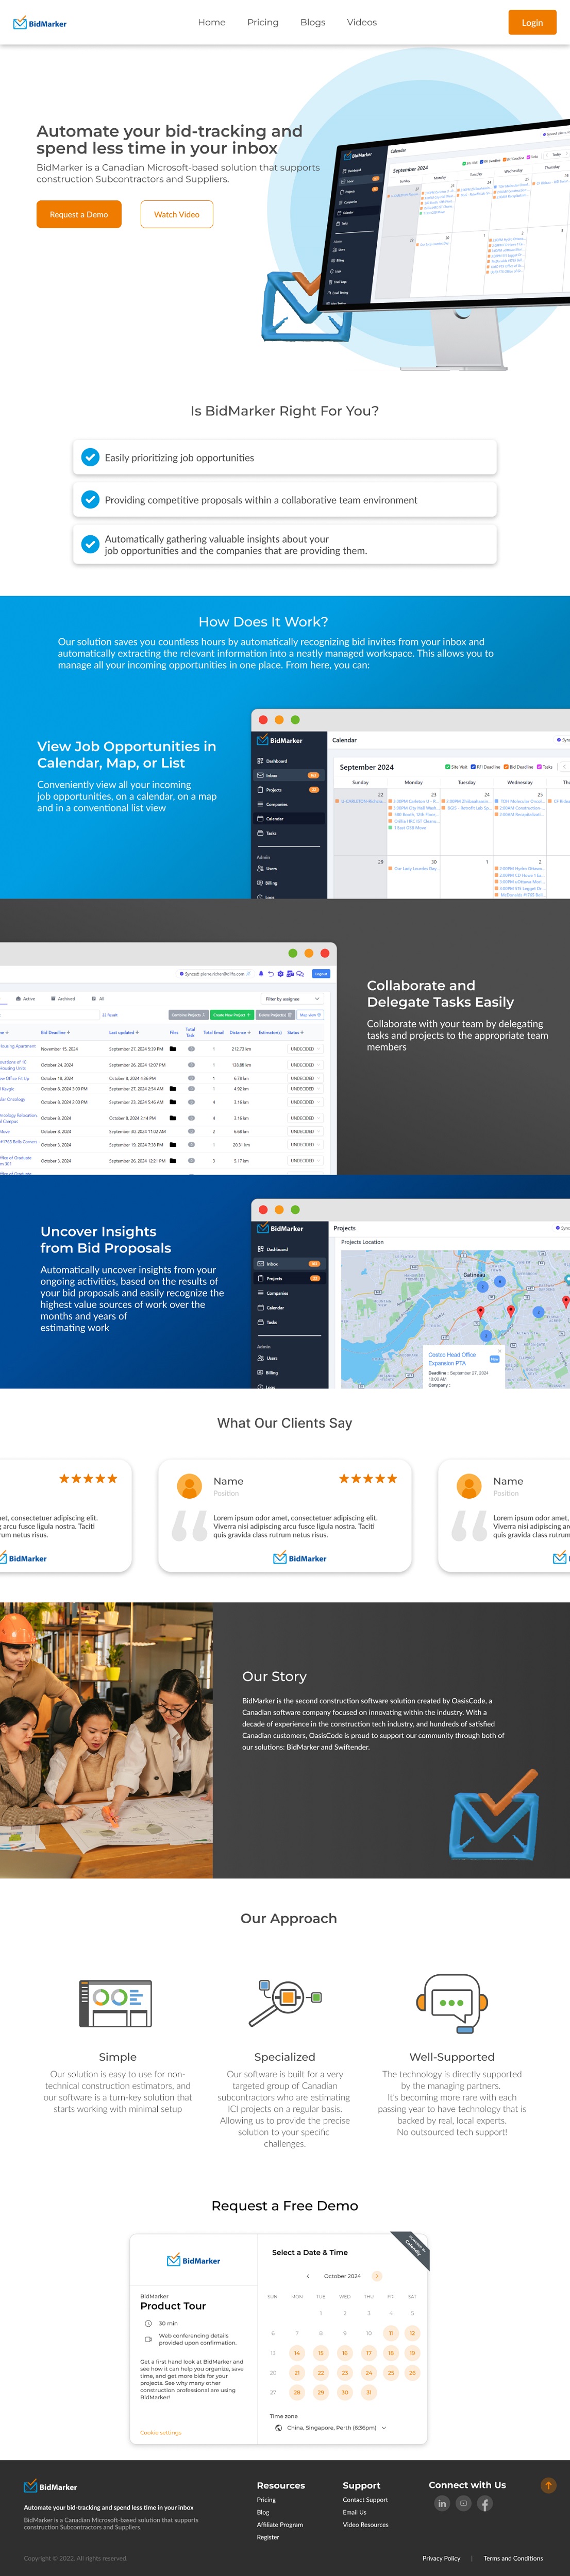Open the Email Us footer link

pyautogui.click(x=355, y=2512)
